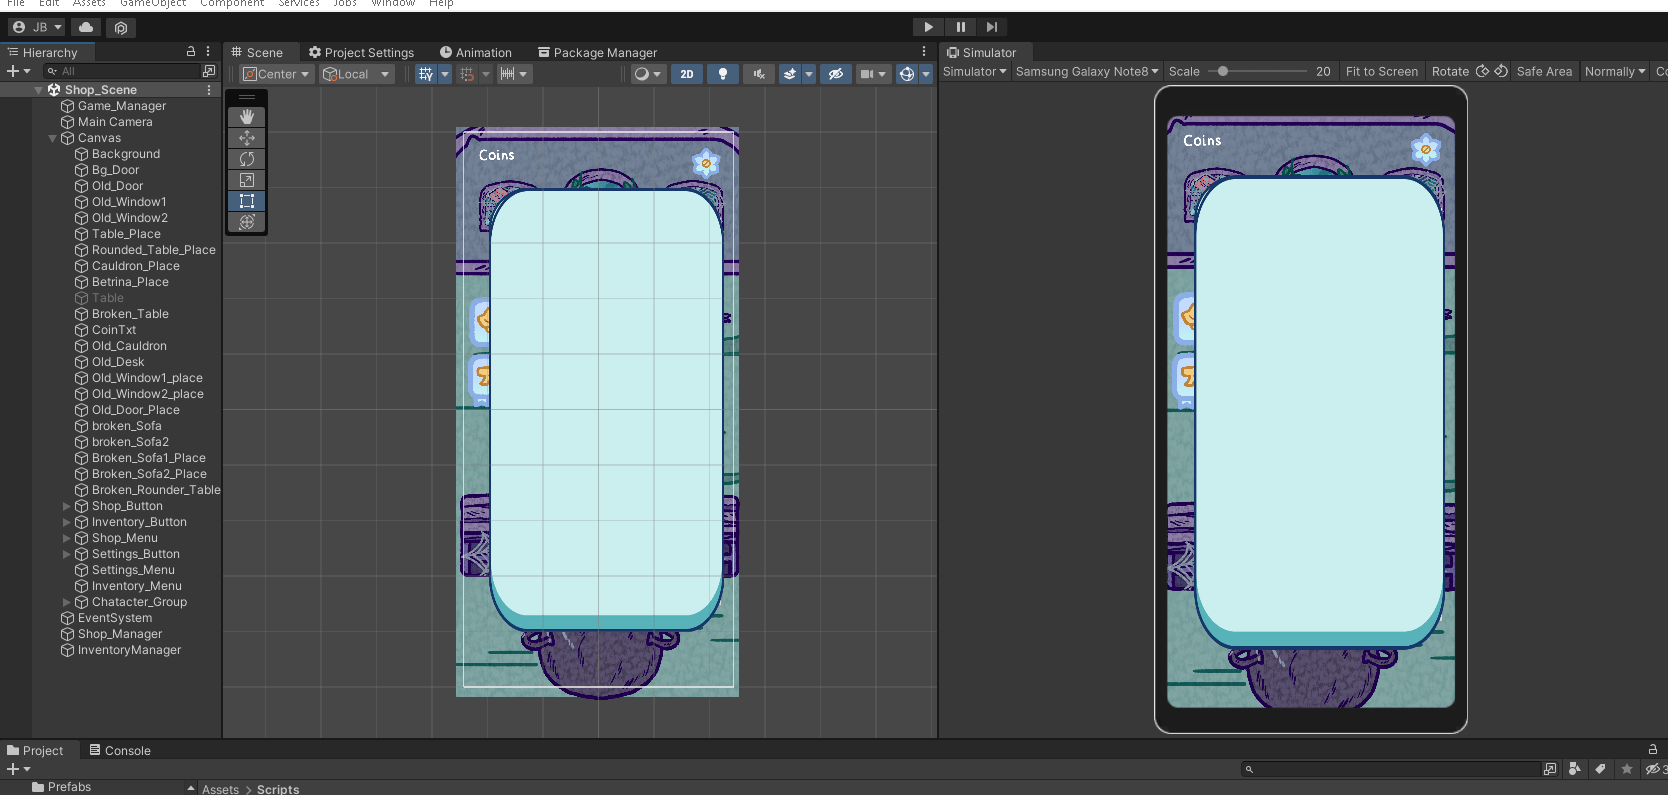Select the Scale tool
This screenshot has height=795, width=1668.
click(x=247, y=180)
